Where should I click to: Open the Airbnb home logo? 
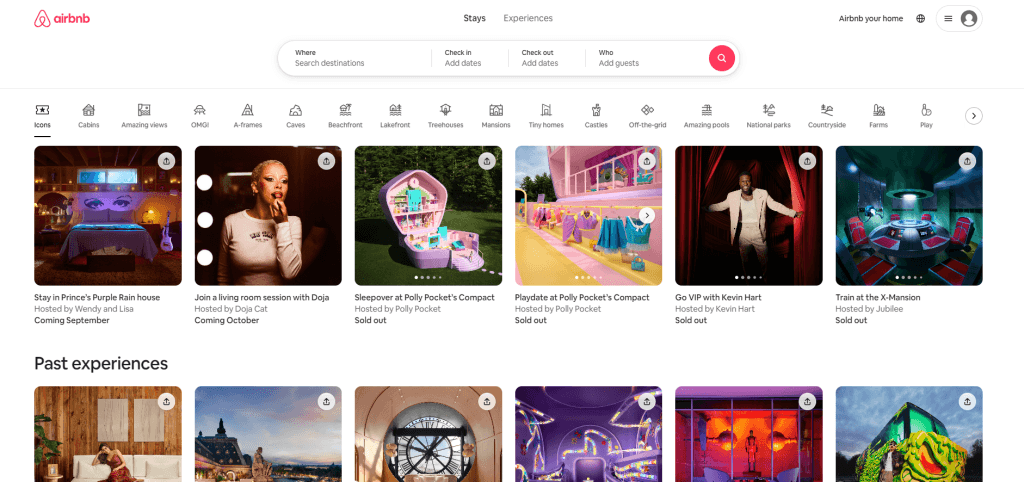pyautogui.click(x=61, y=19)
